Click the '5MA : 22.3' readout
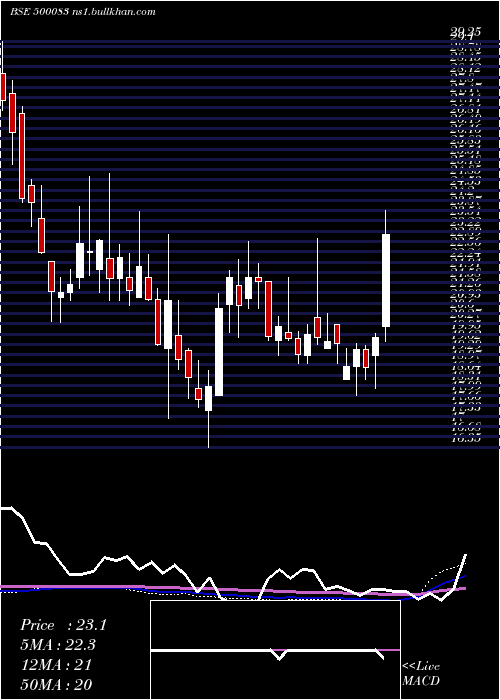 58,645
